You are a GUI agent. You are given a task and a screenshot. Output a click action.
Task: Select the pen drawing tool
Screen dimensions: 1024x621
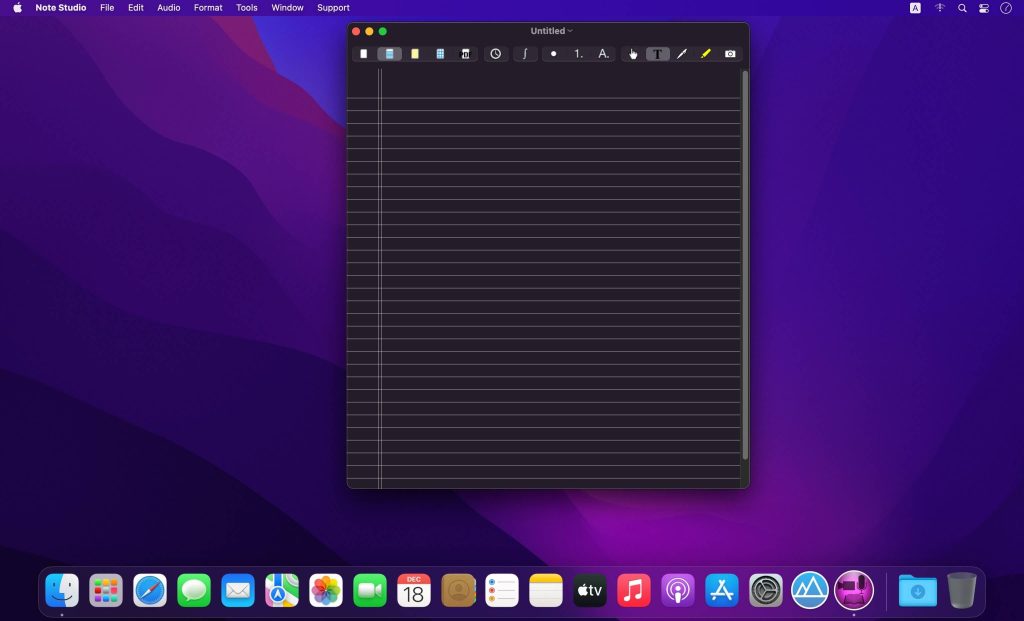pos(682,54)
